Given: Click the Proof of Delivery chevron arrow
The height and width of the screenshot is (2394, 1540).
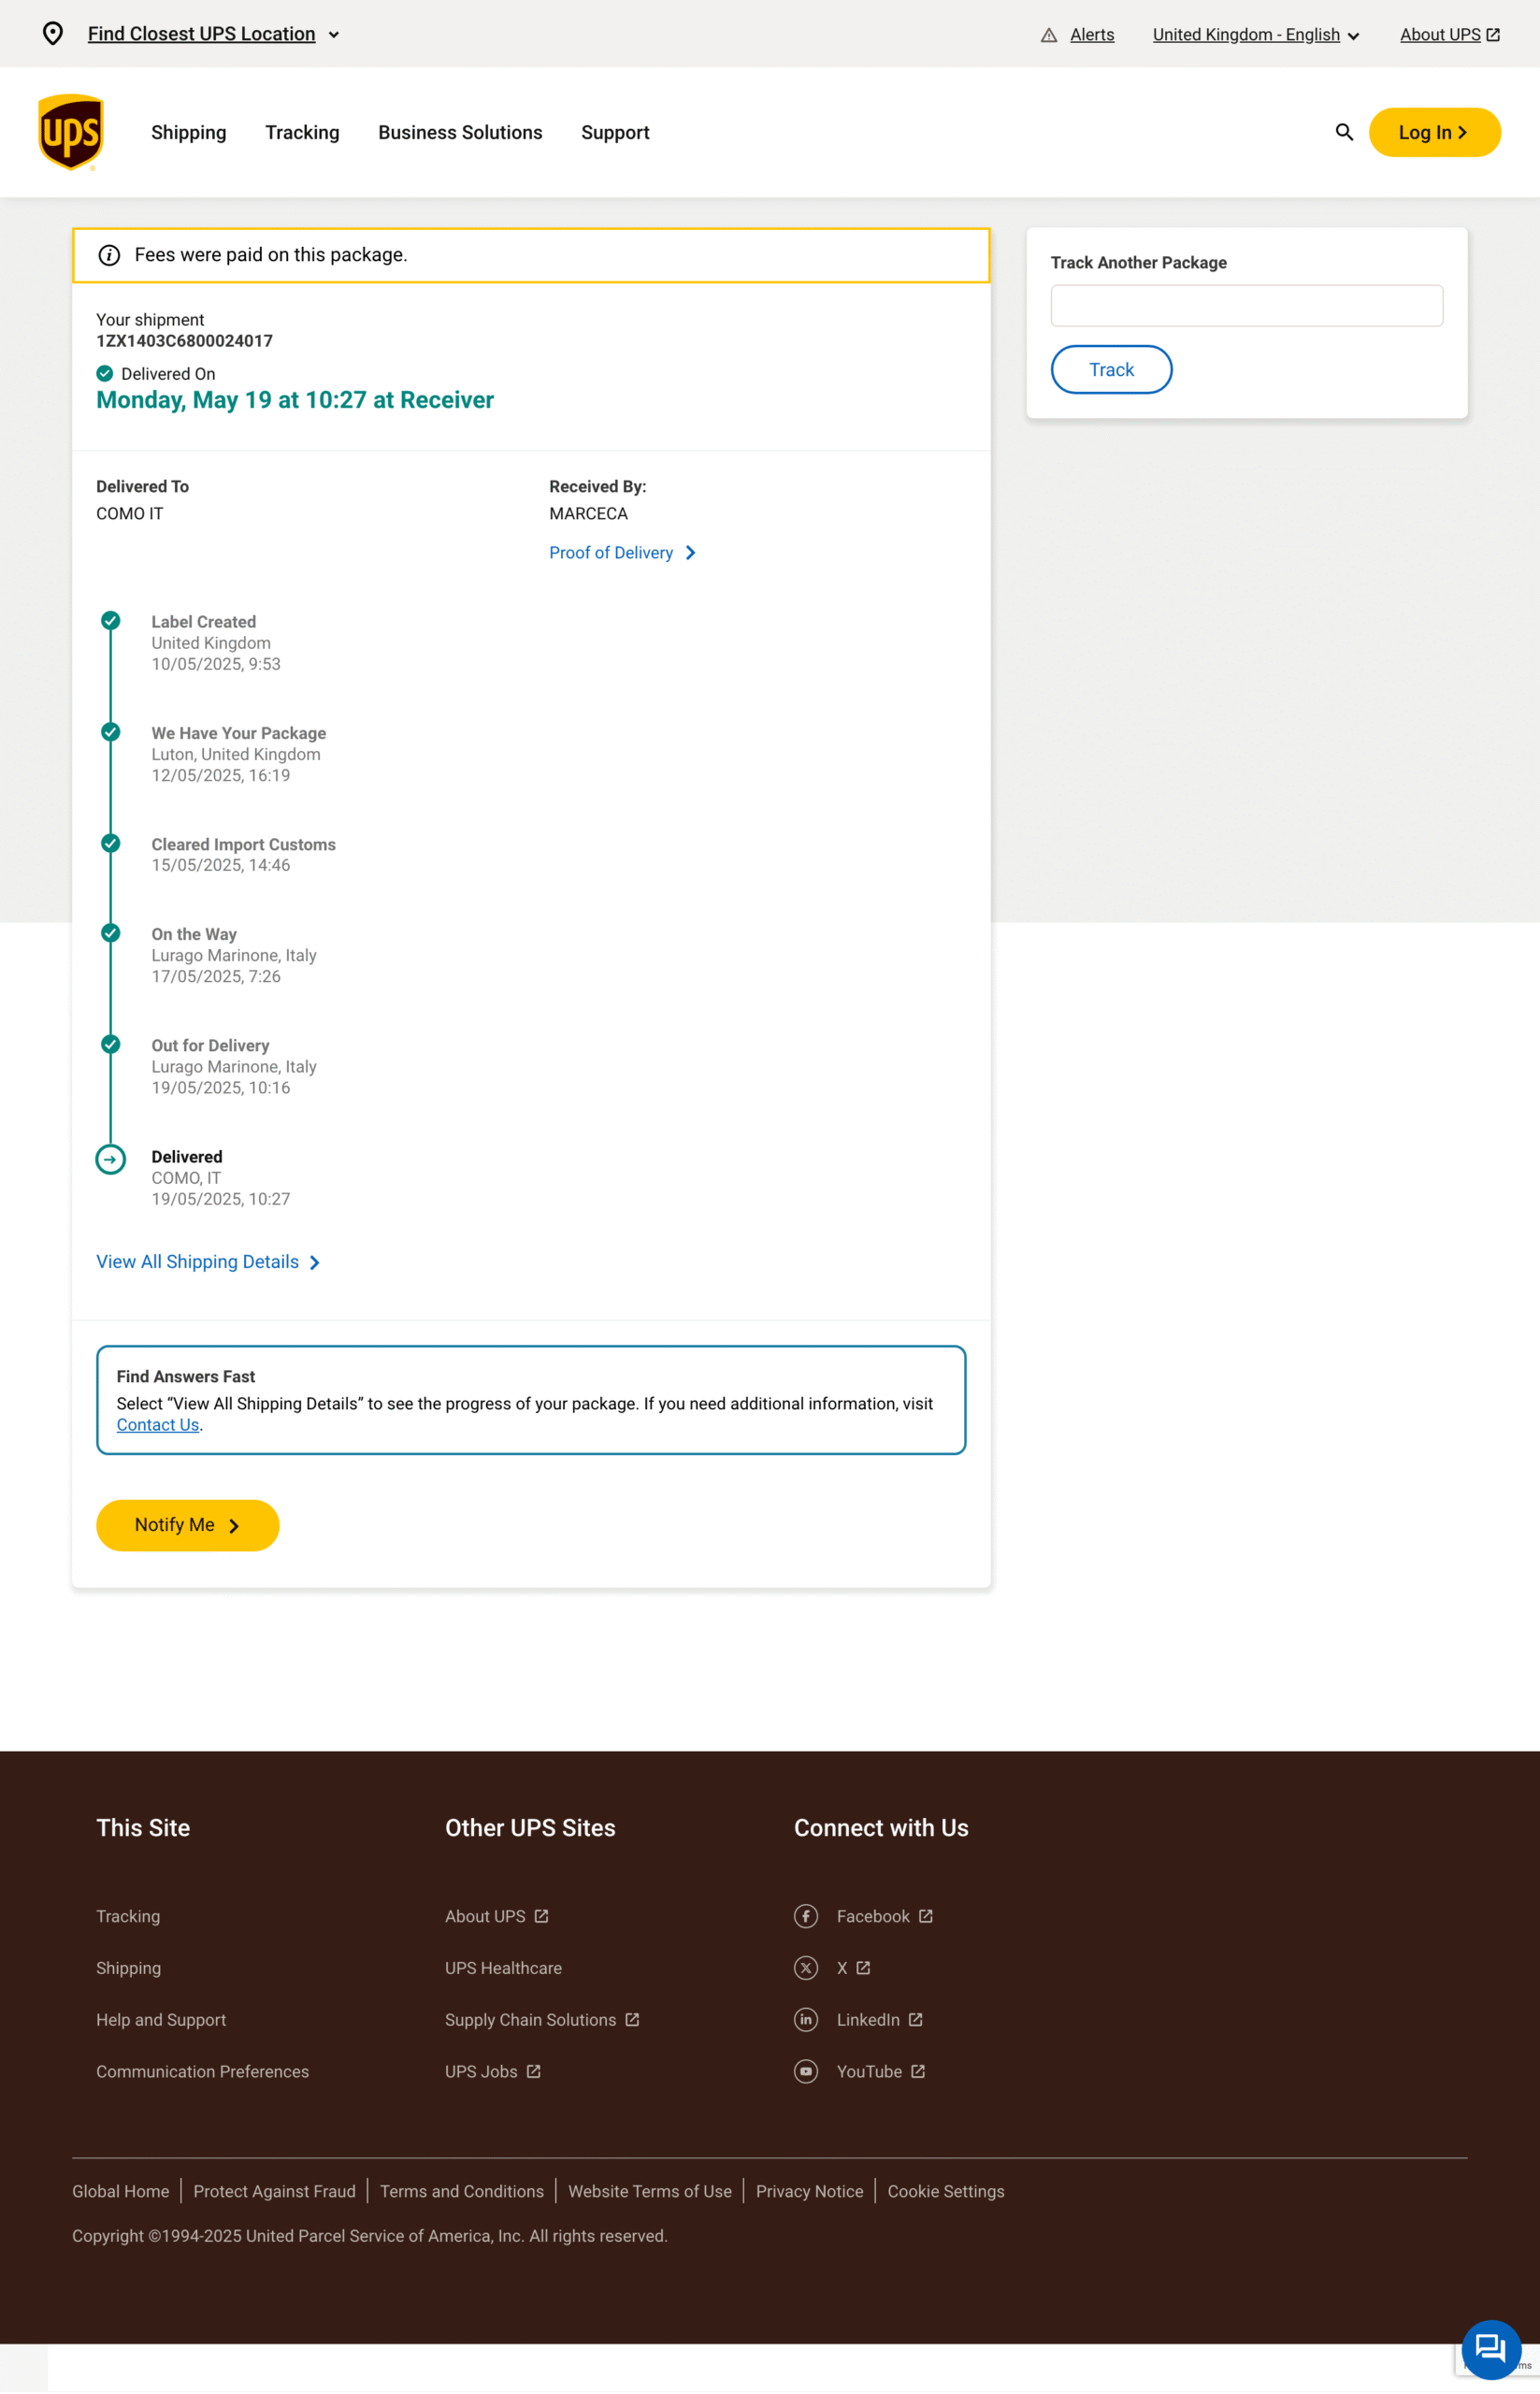Looking at the screenshot, I should (x=690, y=553).
